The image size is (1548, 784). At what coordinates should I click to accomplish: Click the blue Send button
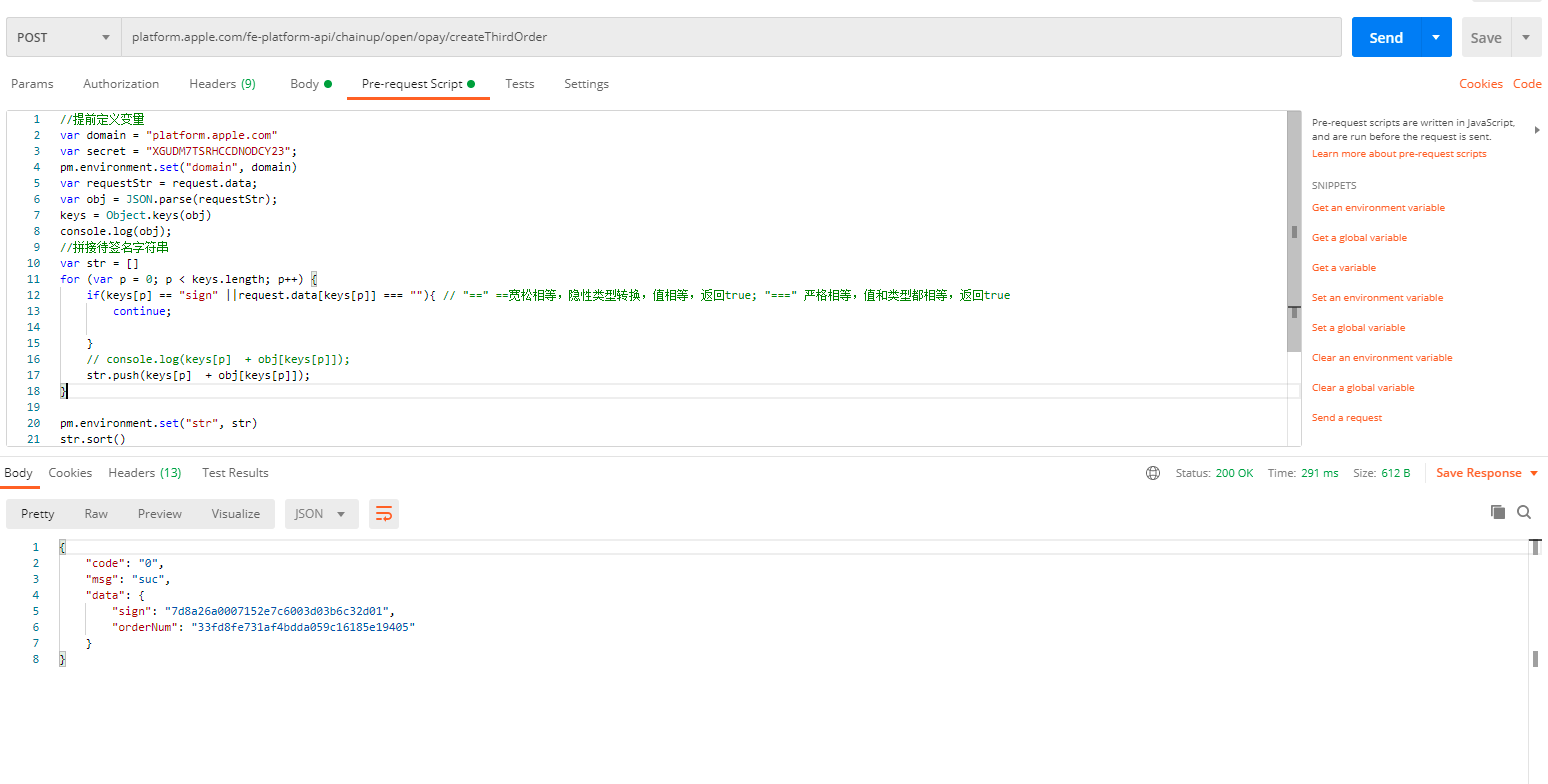[x=1386, y=37]
